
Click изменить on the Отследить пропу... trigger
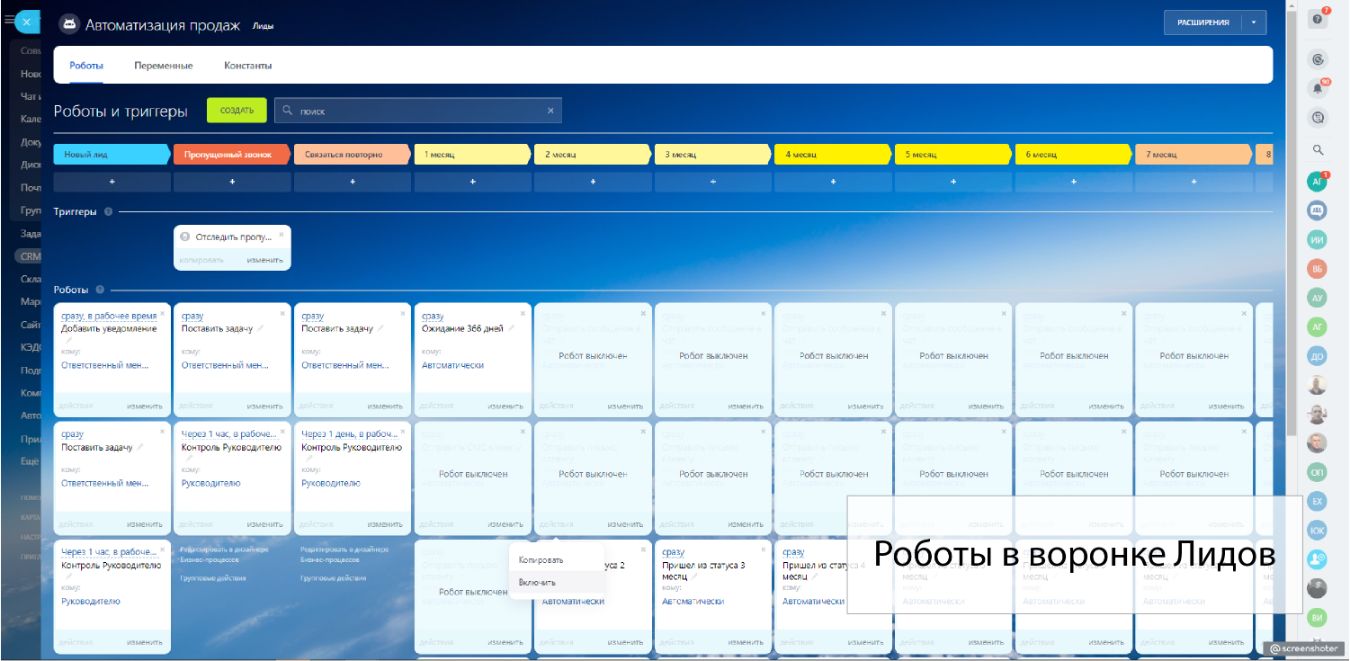(265, 259)
